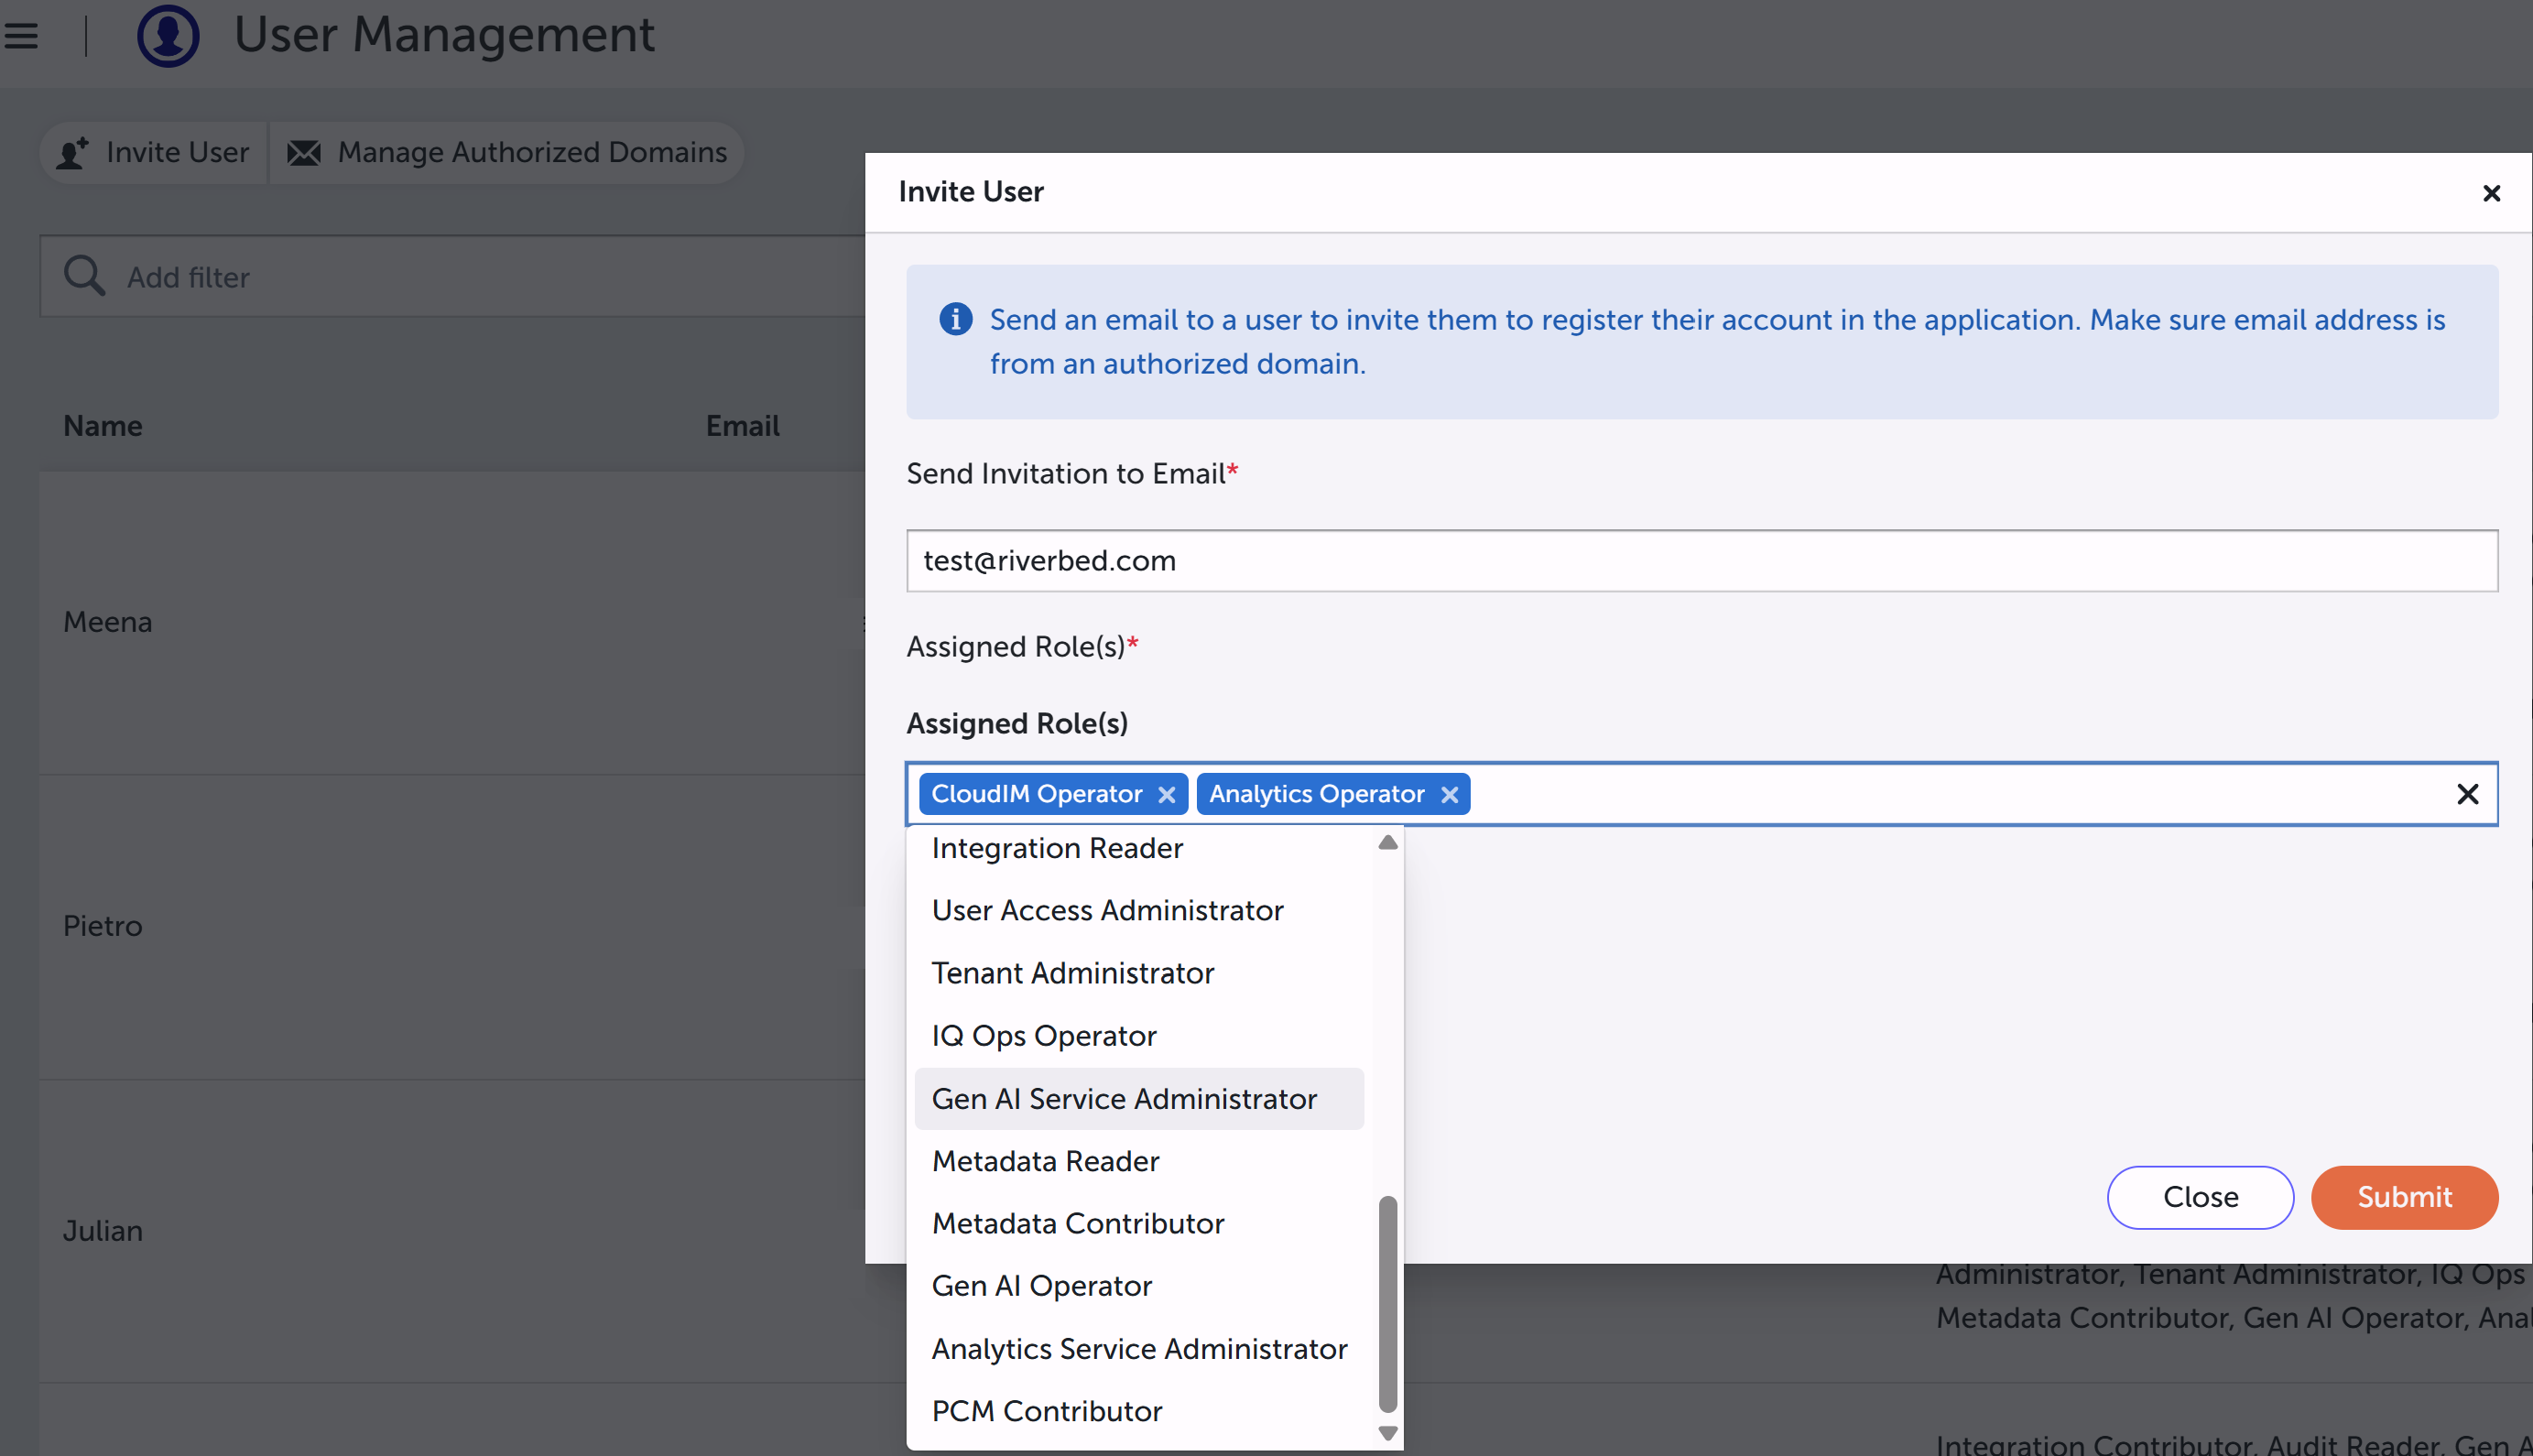This screenshot has height=1456, width=2533.
Task: Click the User Management profile icon
Action: pos(168,35)
